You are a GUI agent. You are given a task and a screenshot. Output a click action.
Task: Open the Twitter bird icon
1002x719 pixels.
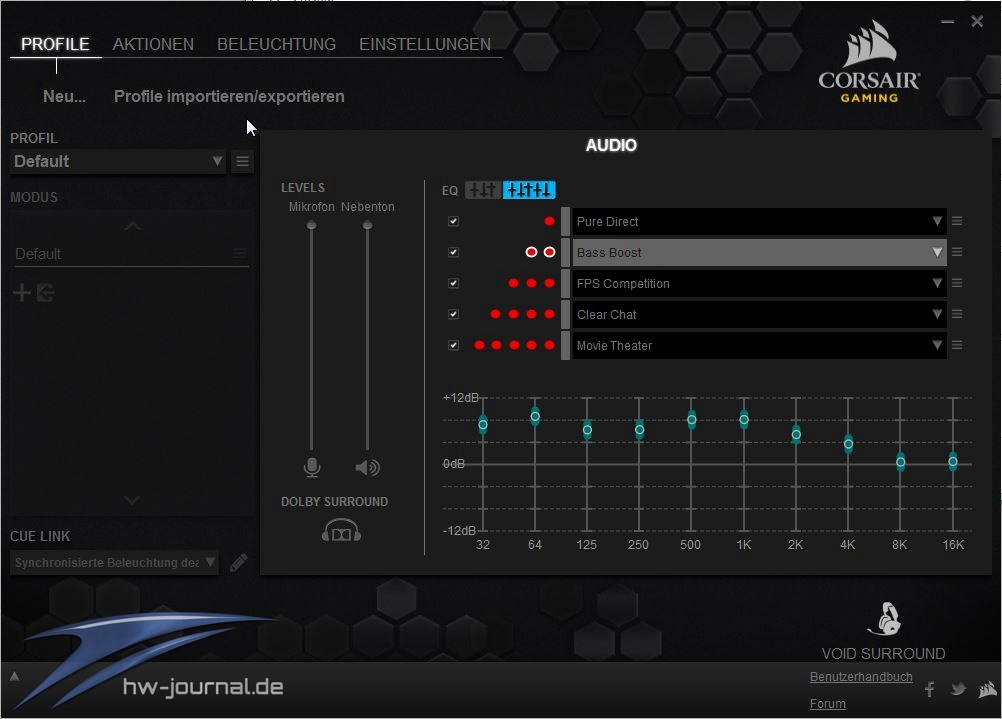coord(958,689)
